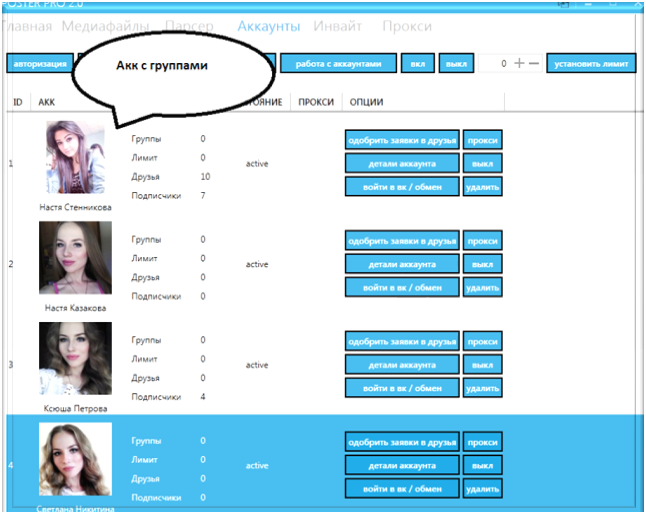Delete Настя Казакова's account with удалить
Screen dimensions: 646x514
click(482, 287)
